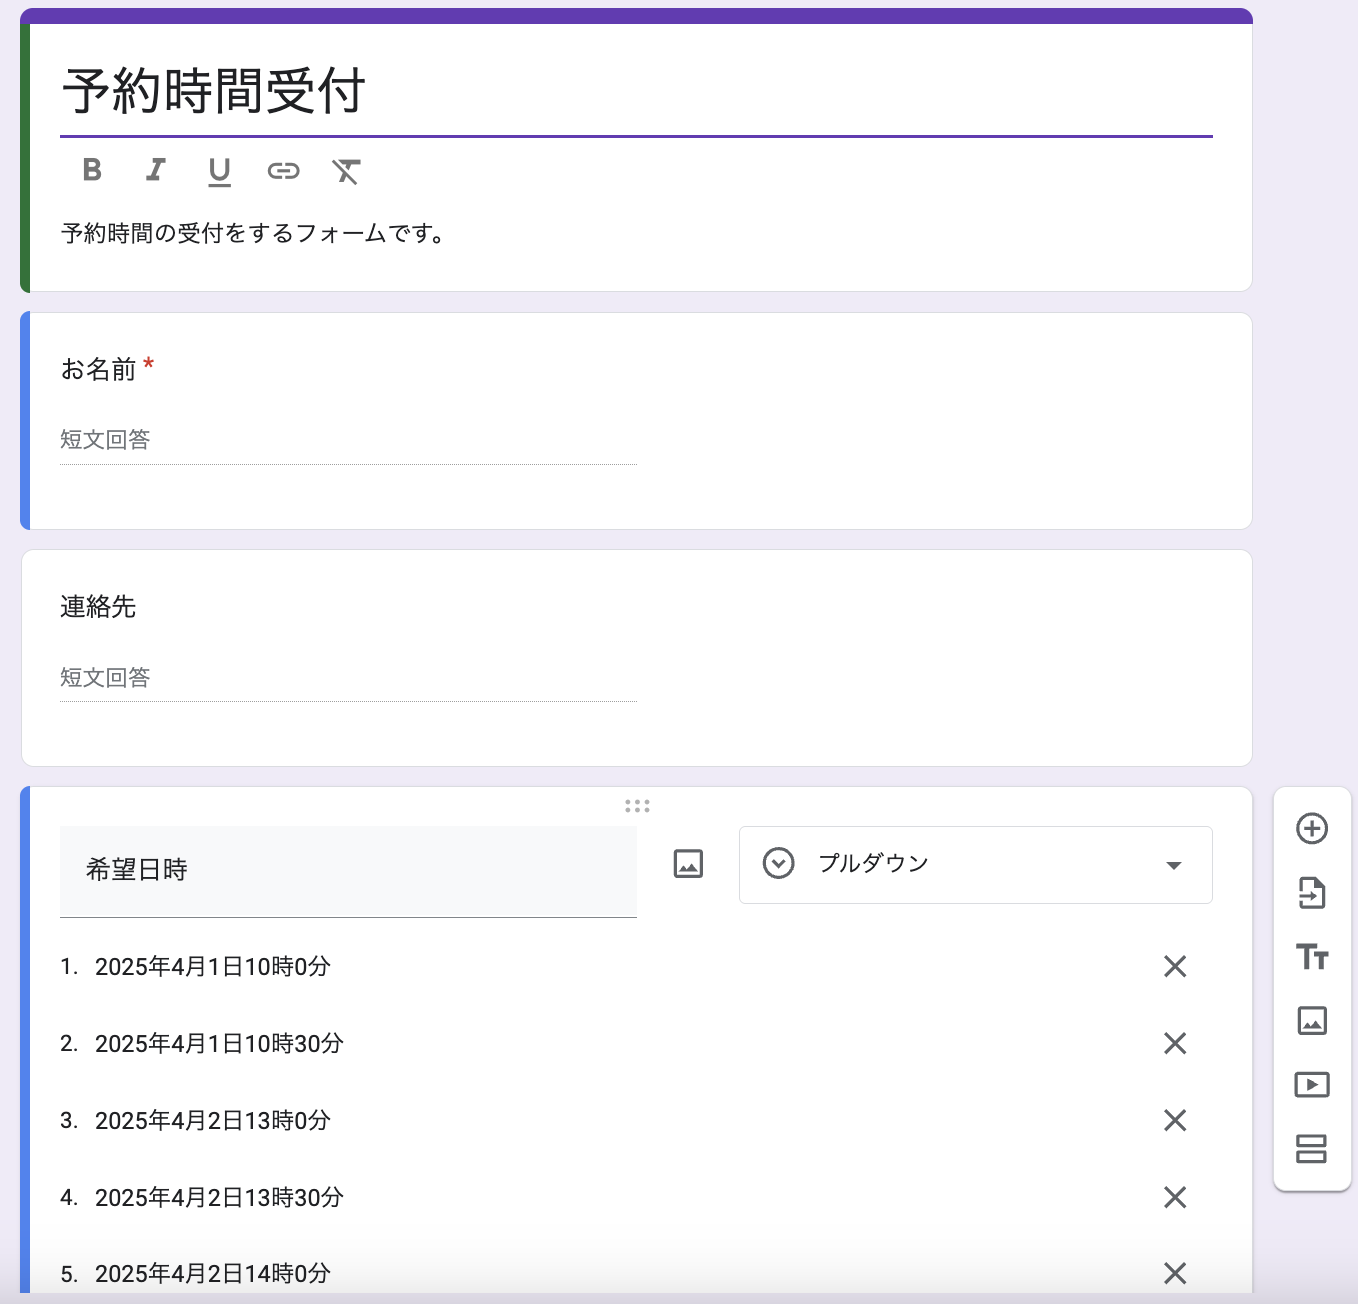
Task: Insert a link in the form description
Action: pyautogui.click(x=283, y=171)
